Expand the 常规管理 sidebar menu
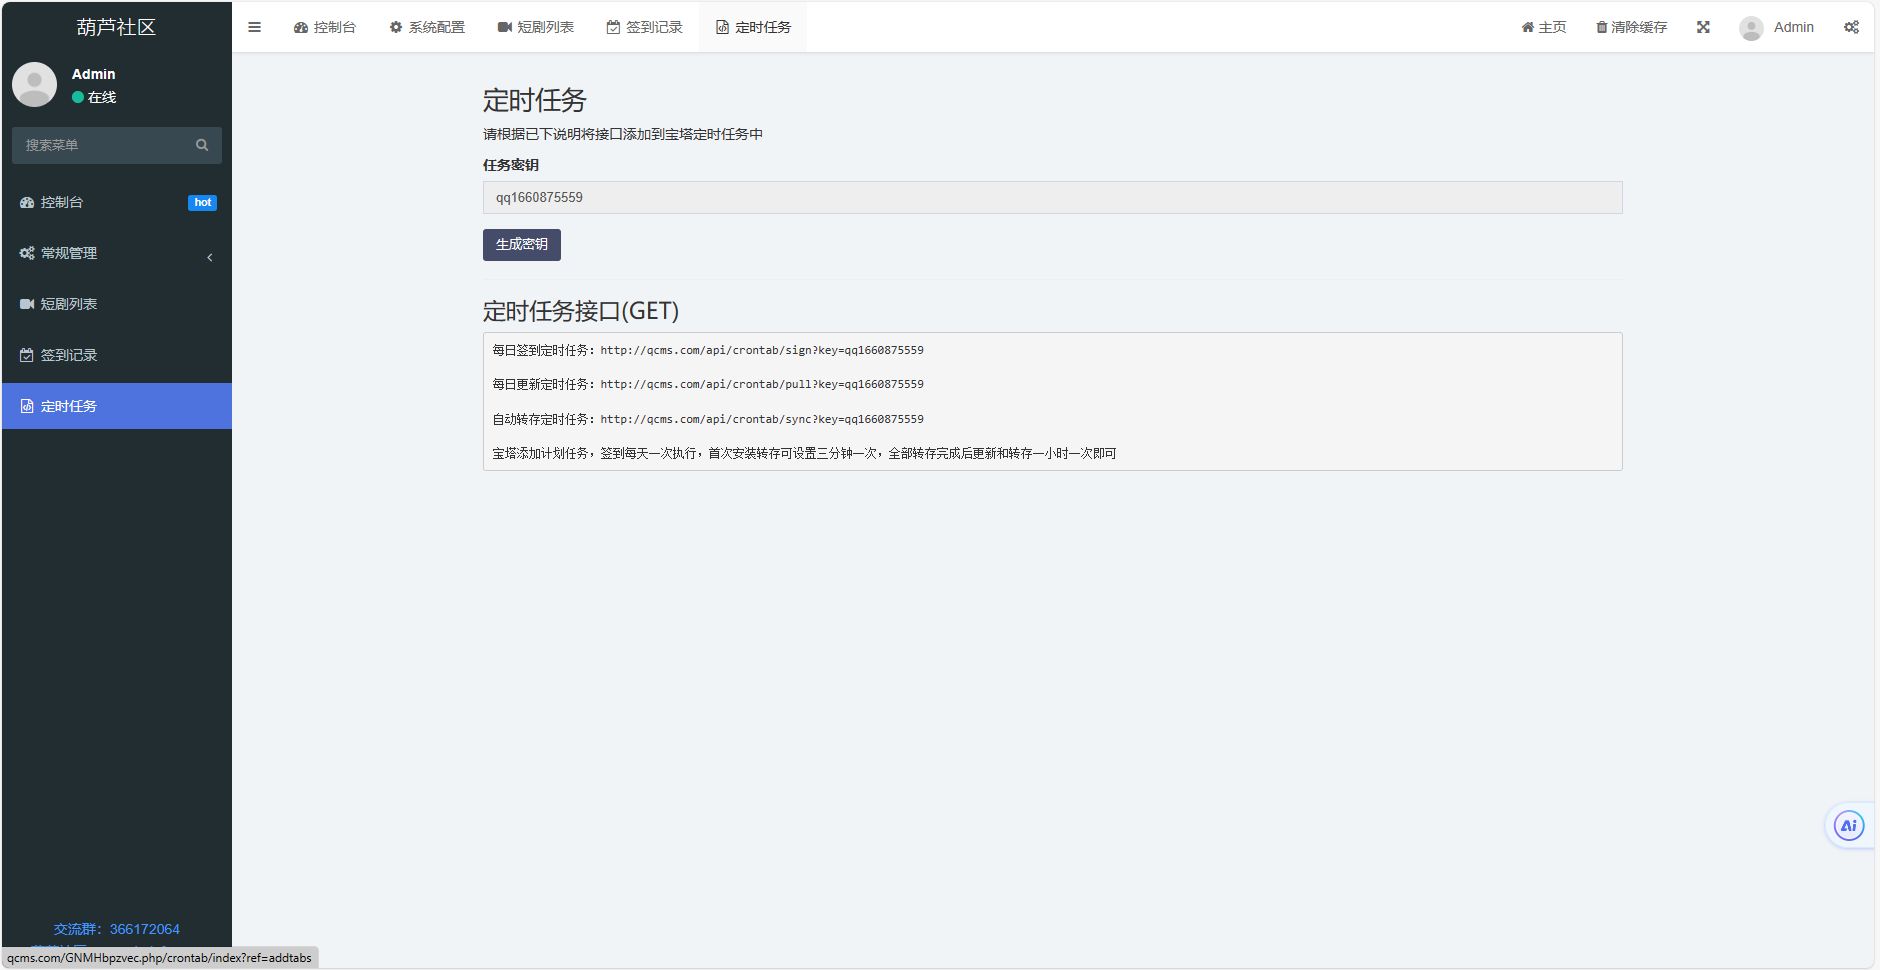This screenshot has height=970, width=1880. pyautogui.click(x=116, y=254)
